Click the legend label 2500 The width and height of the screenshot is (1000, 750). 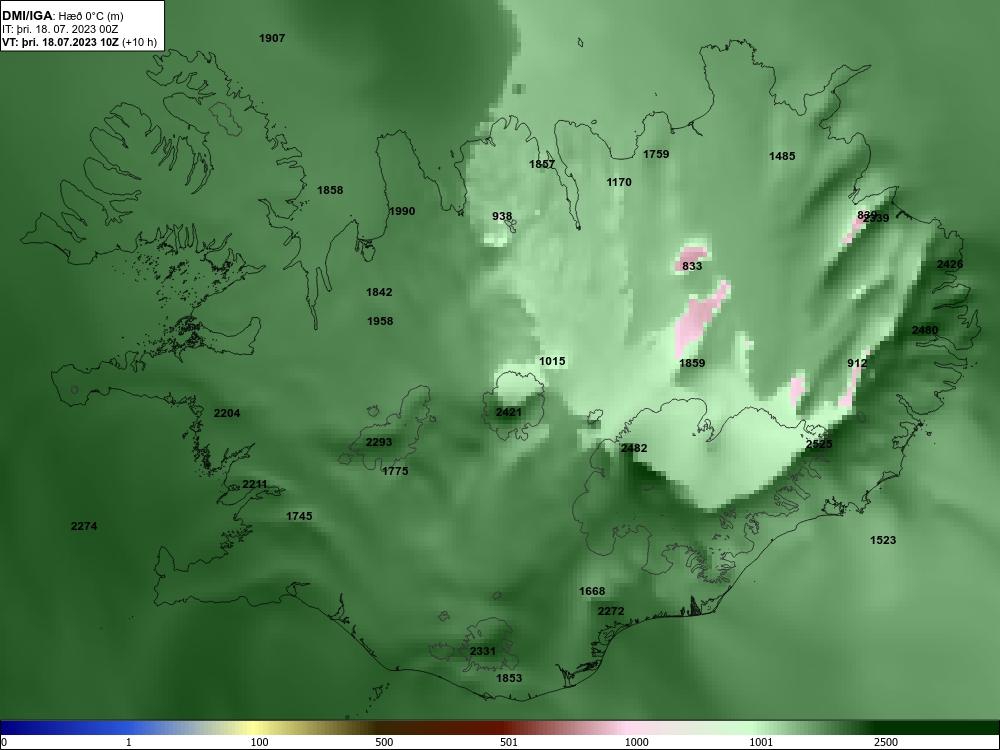coord(886,742)
